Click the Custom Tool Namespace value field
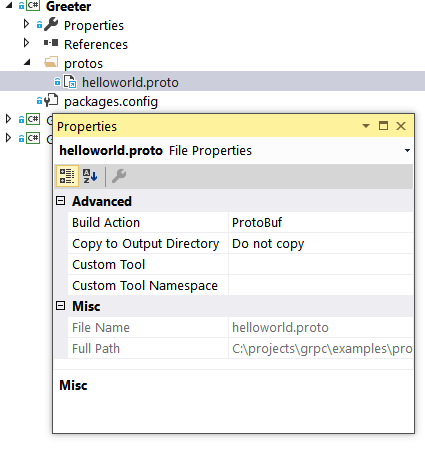Screen dimensions: 425x449 coord(320,285)
